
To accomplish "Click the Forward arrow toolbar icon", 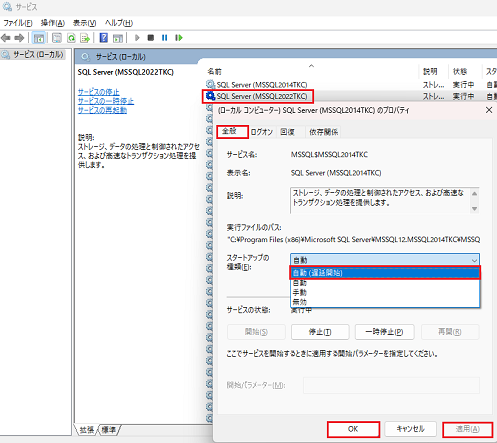I will [x=19, y=38].
